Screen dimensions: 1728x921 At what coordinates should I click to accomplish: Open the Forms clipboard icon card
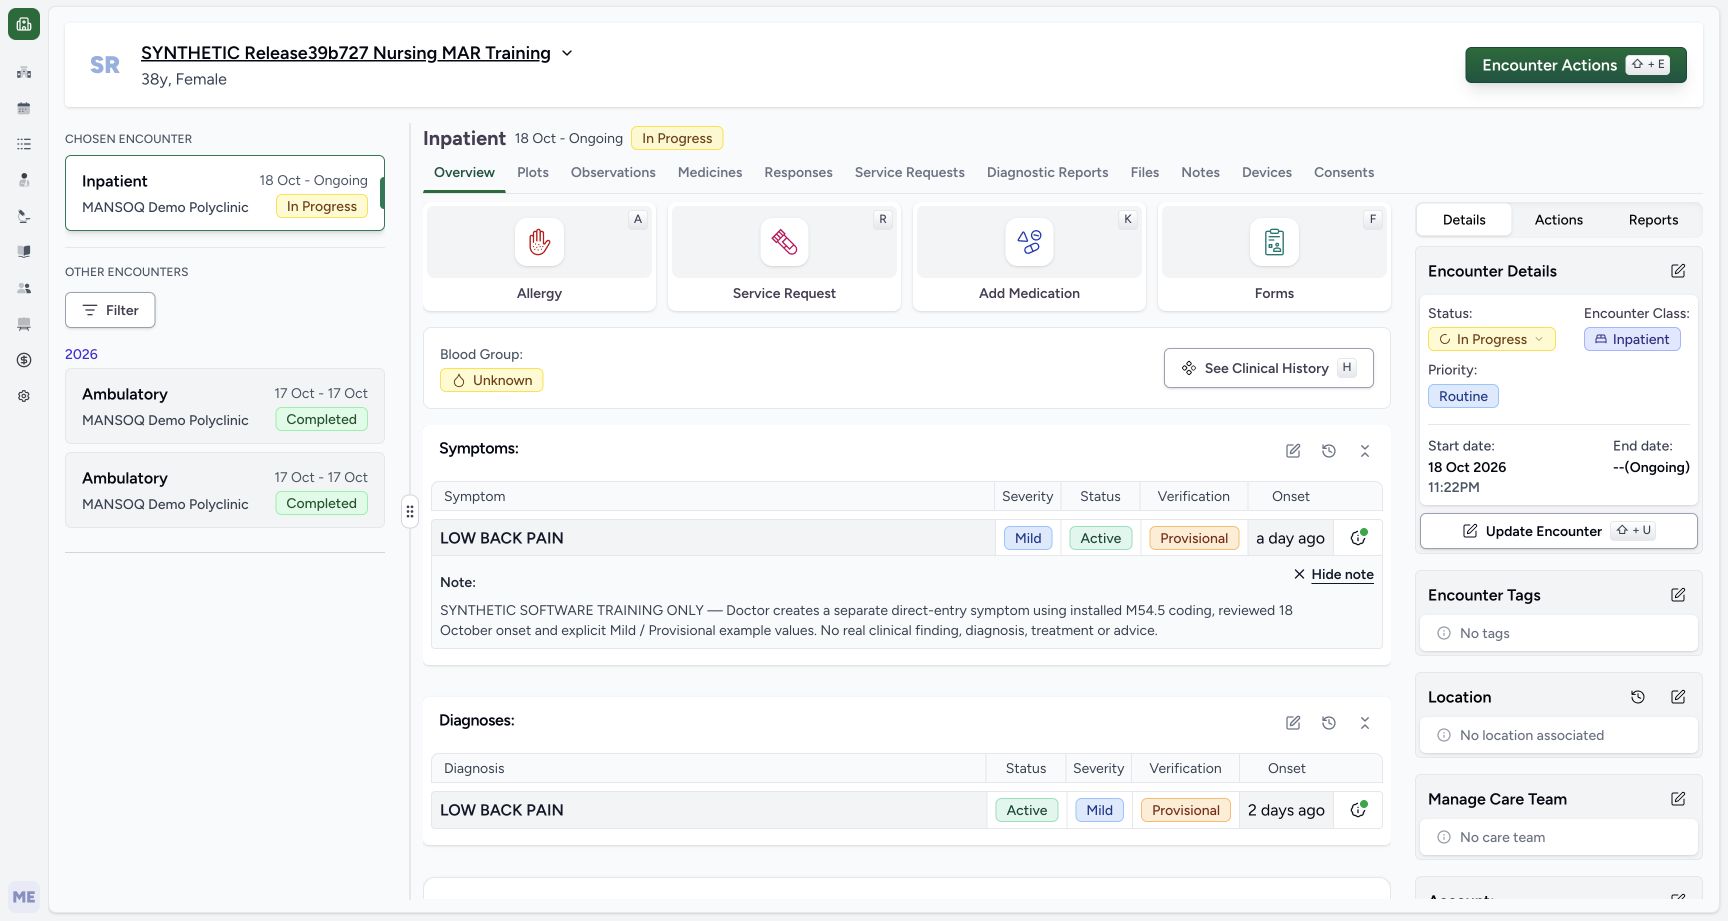[1274, 257]
